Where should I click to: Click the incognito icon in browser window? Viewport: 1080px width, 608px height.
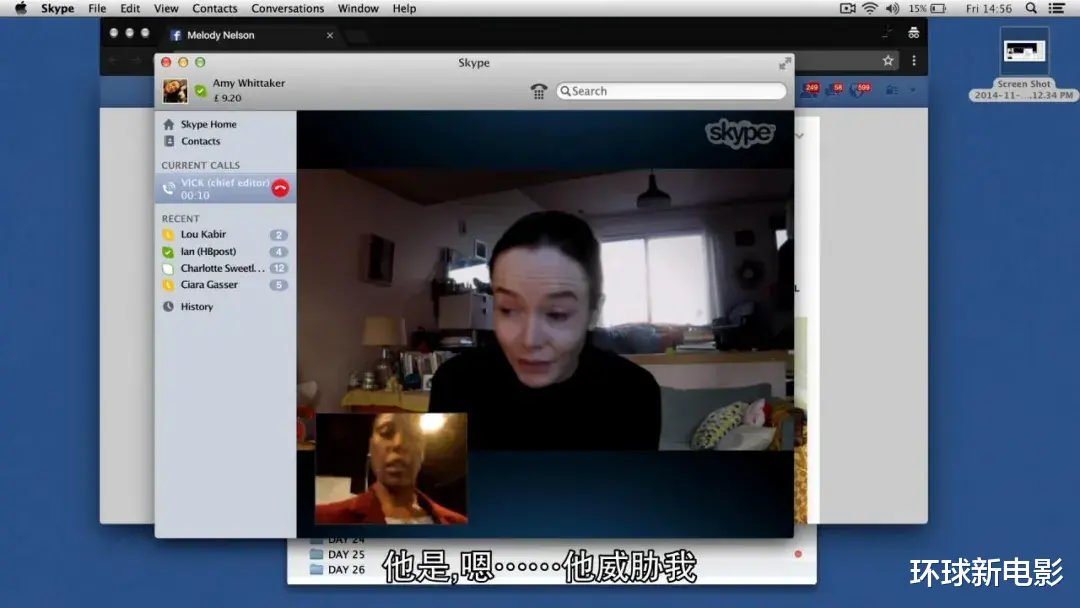pos(913,32)
